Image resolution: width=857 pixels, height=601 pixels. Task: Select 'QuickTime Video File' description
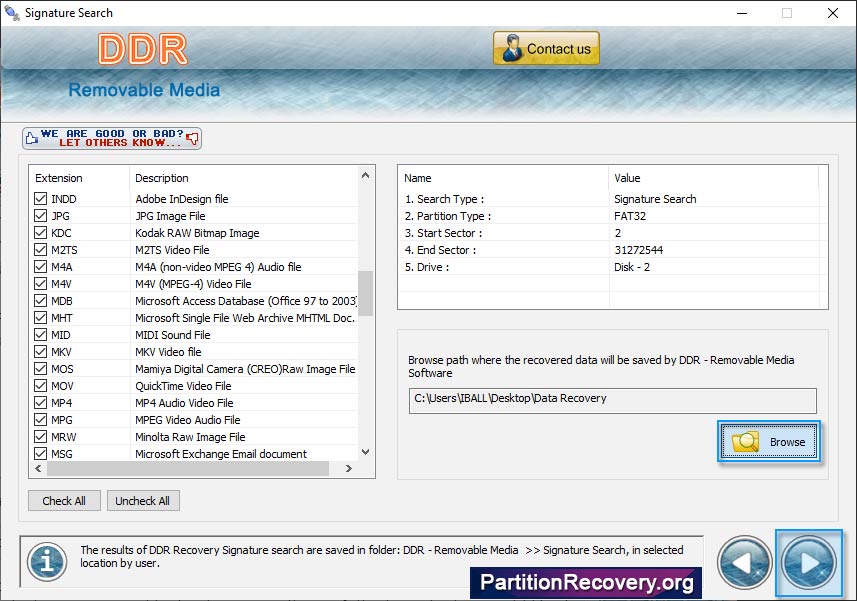tap(183, 385)
